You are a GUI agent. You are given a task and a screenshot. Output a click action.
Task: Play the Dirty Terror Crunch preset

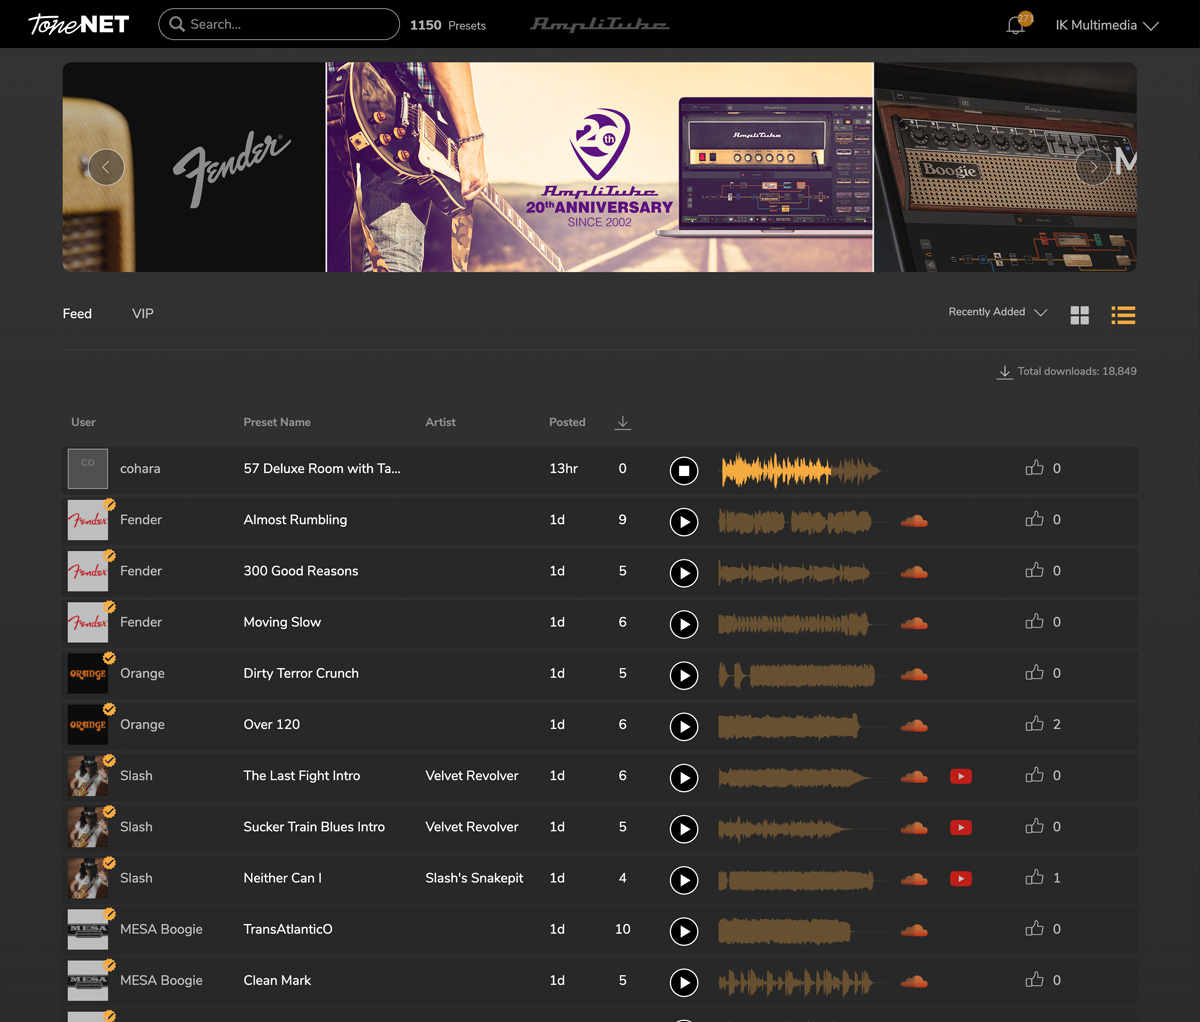coord(684,675)
